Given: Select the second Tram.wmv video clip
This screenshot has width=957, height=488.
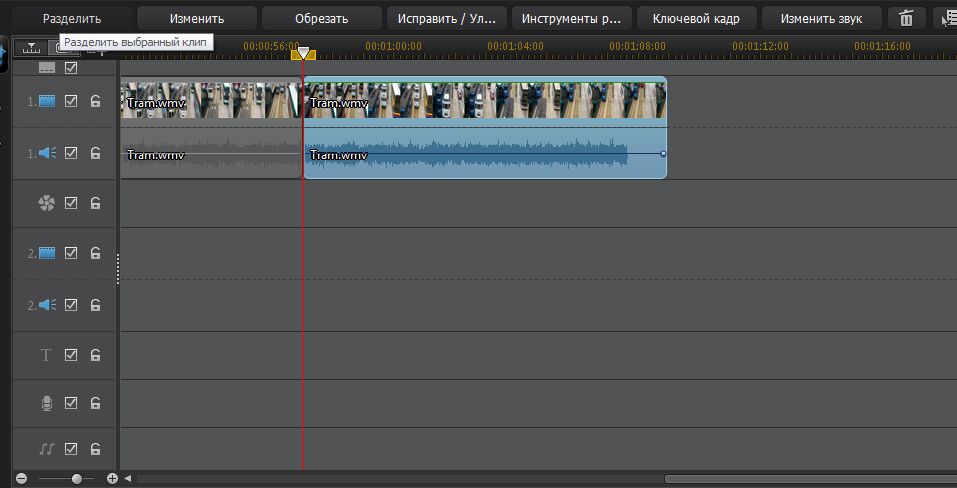Looking at the screenshot, I should 484,101.
